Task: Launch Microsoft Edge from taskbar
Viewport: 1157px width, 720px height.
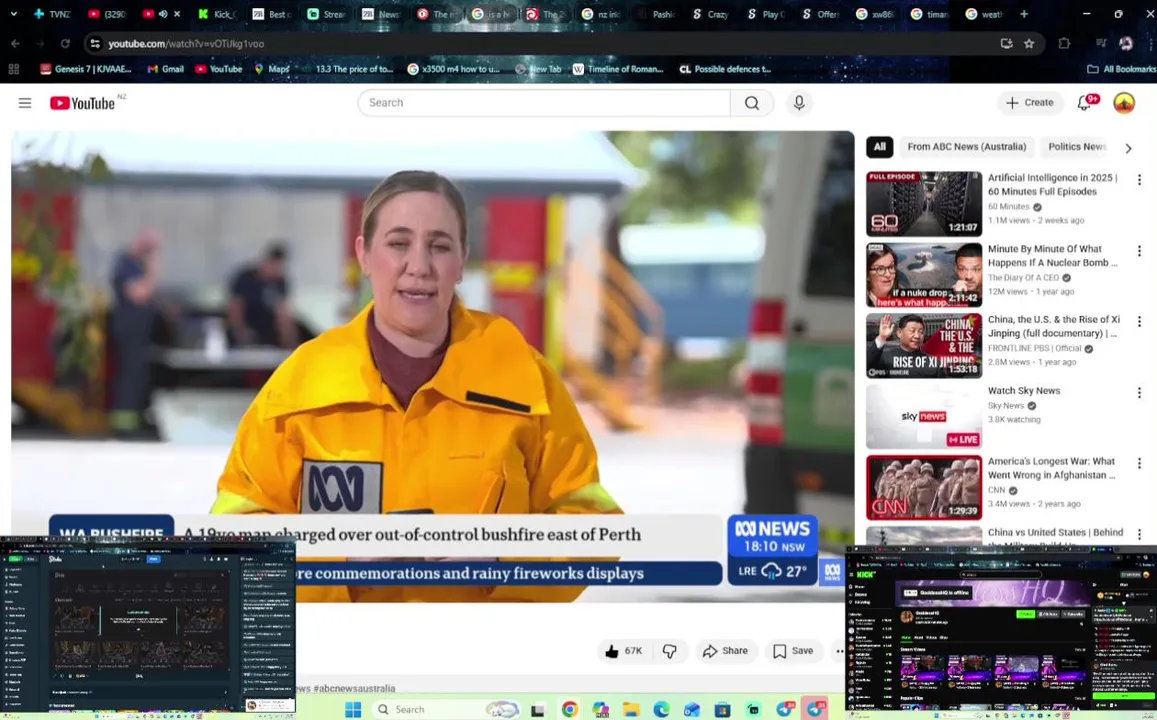Action: coord(661,710)
